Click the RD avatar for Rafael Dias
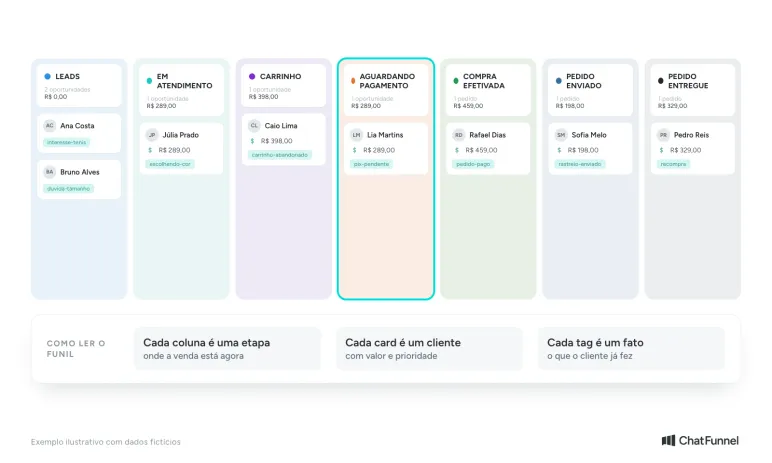This screenshot has width=772, height=463. coord(459,135)
